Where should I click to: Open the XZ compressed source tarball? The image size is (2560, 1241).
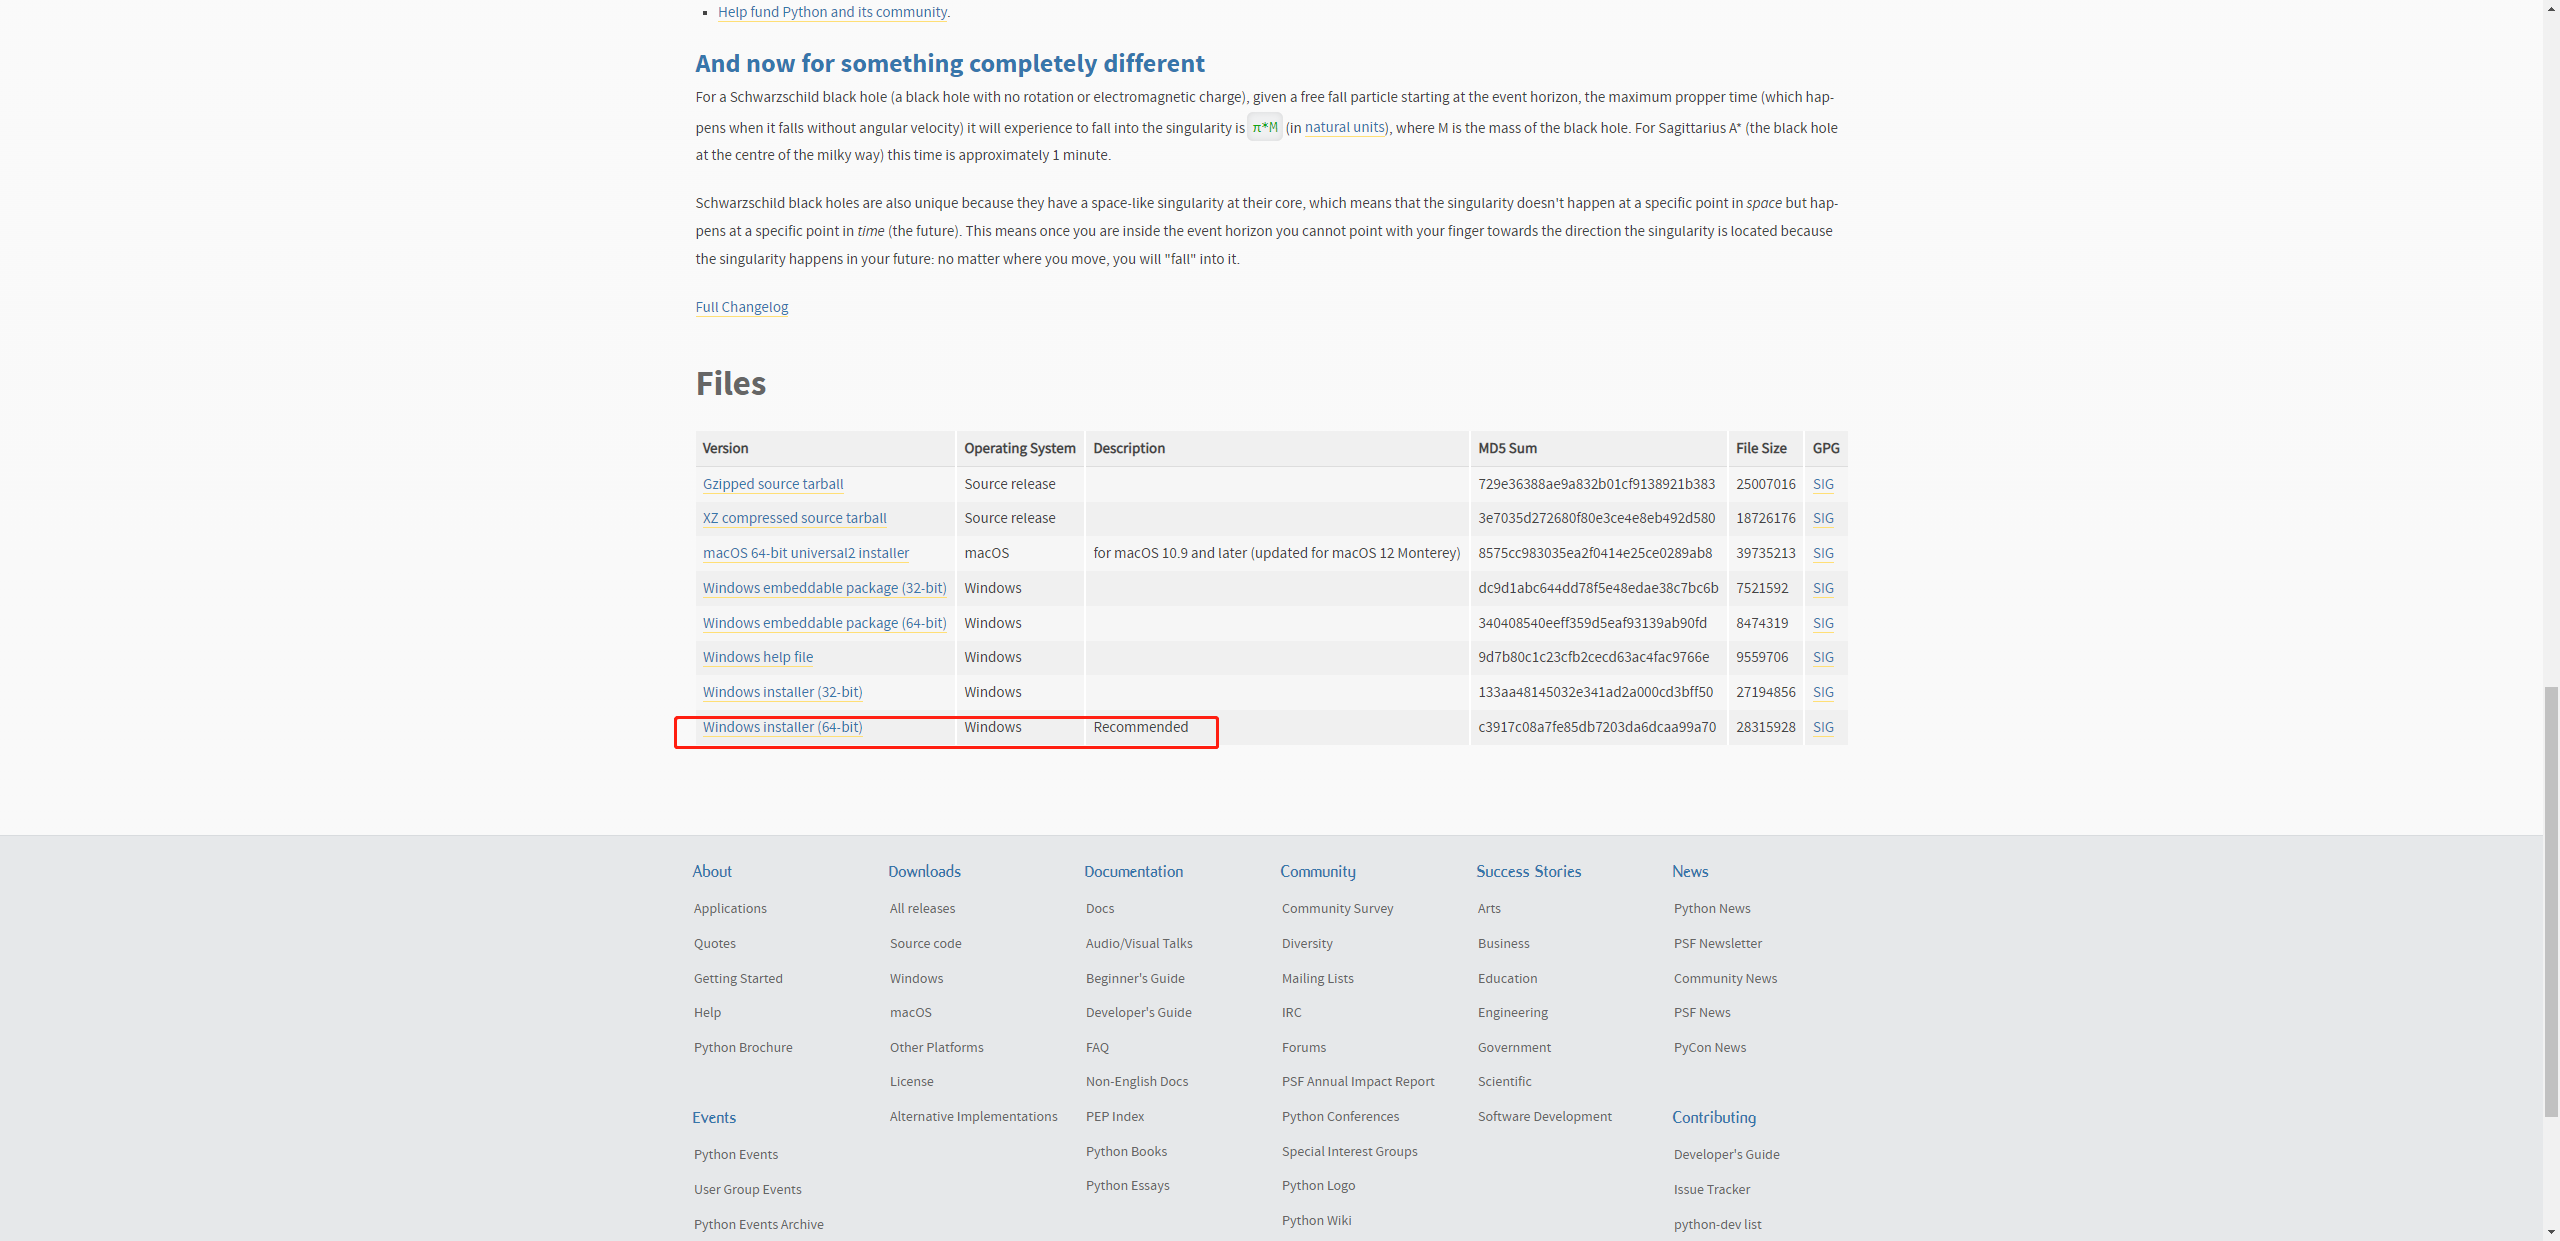pos(795,518)
